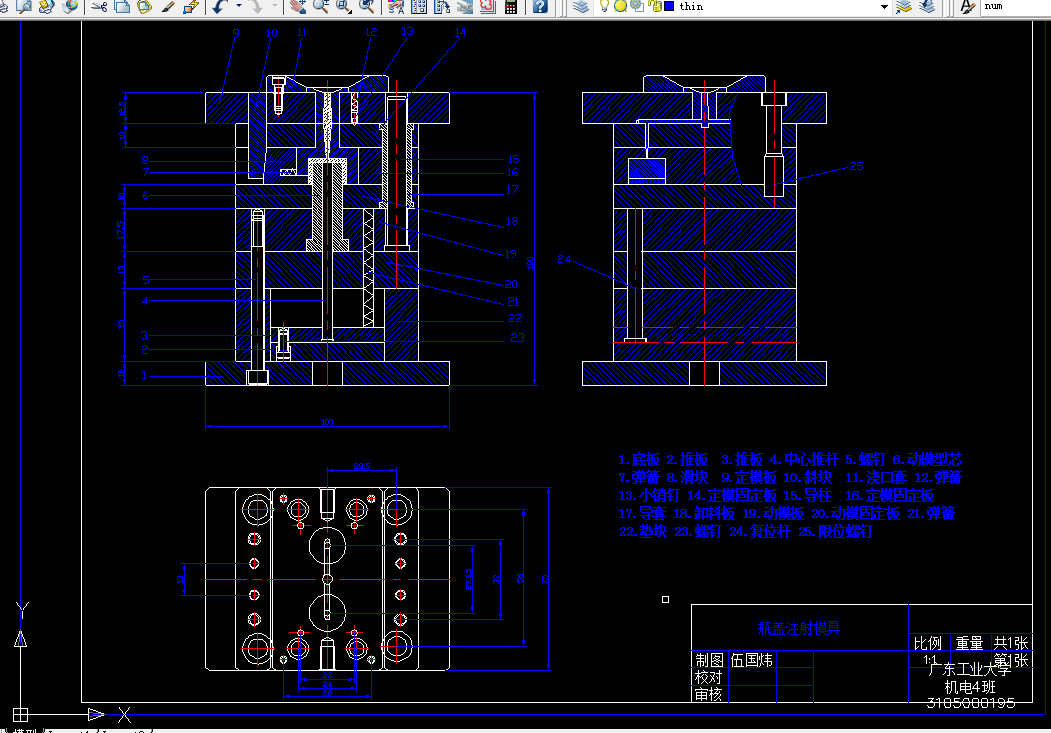The height and width of the screenshot is (733, 1051).
Task: Activate the Pan realtime hand tool
Action: [298, 7]
